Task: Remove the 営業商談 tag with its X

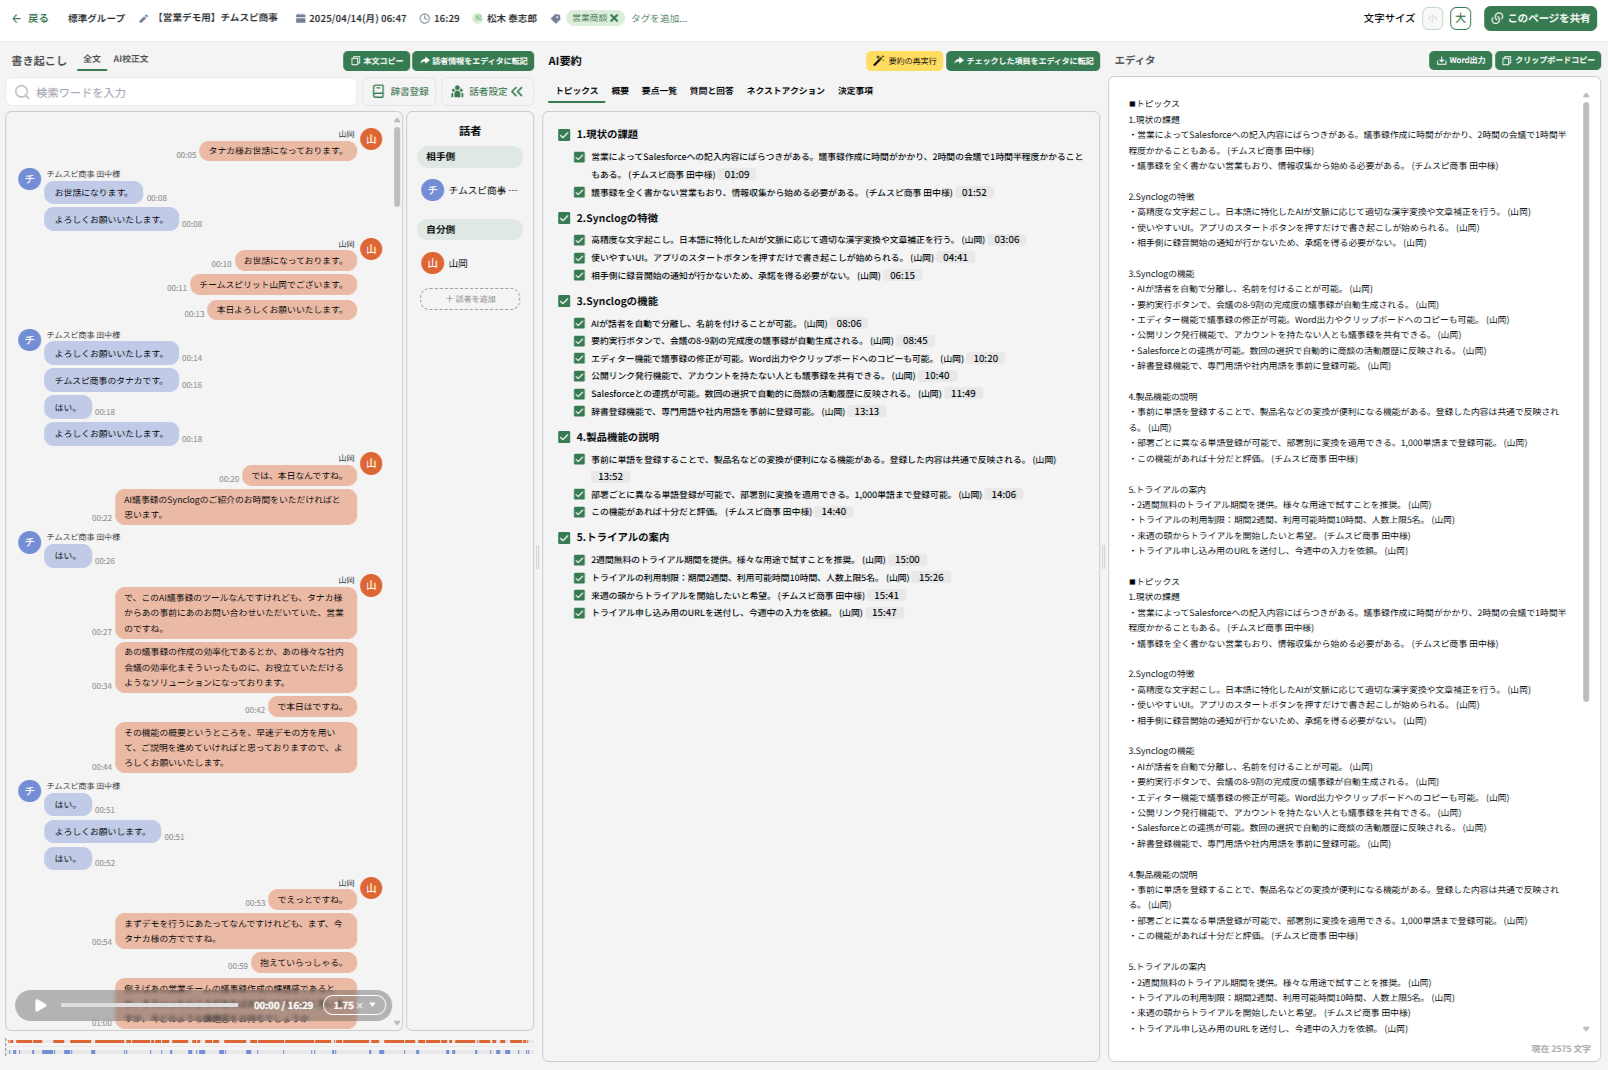Action: click(614, 18)
